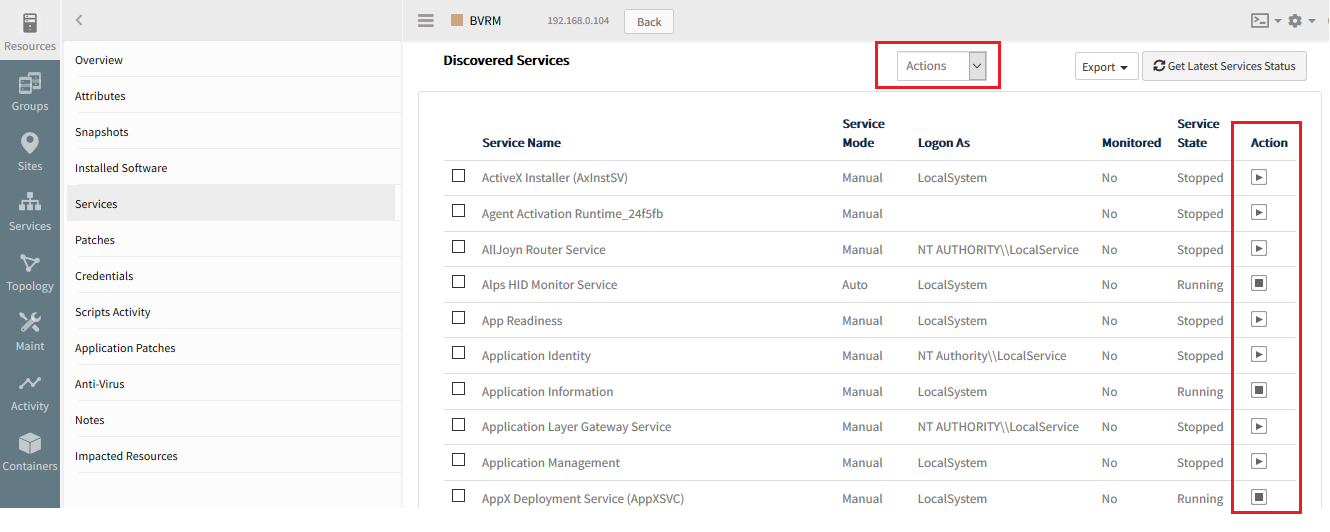Go to the Patches menu item
The image size is (1330, 532).
click(x=95, y=240)
